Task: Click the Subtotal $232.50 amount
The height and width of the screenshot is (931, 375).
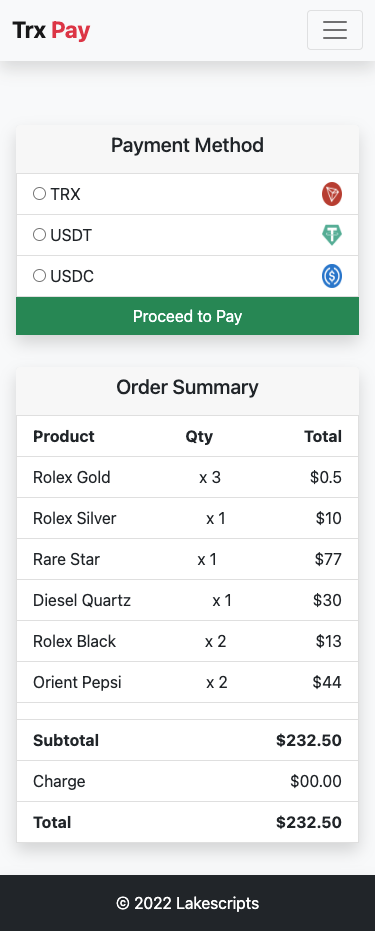Action: pos(309,740)
